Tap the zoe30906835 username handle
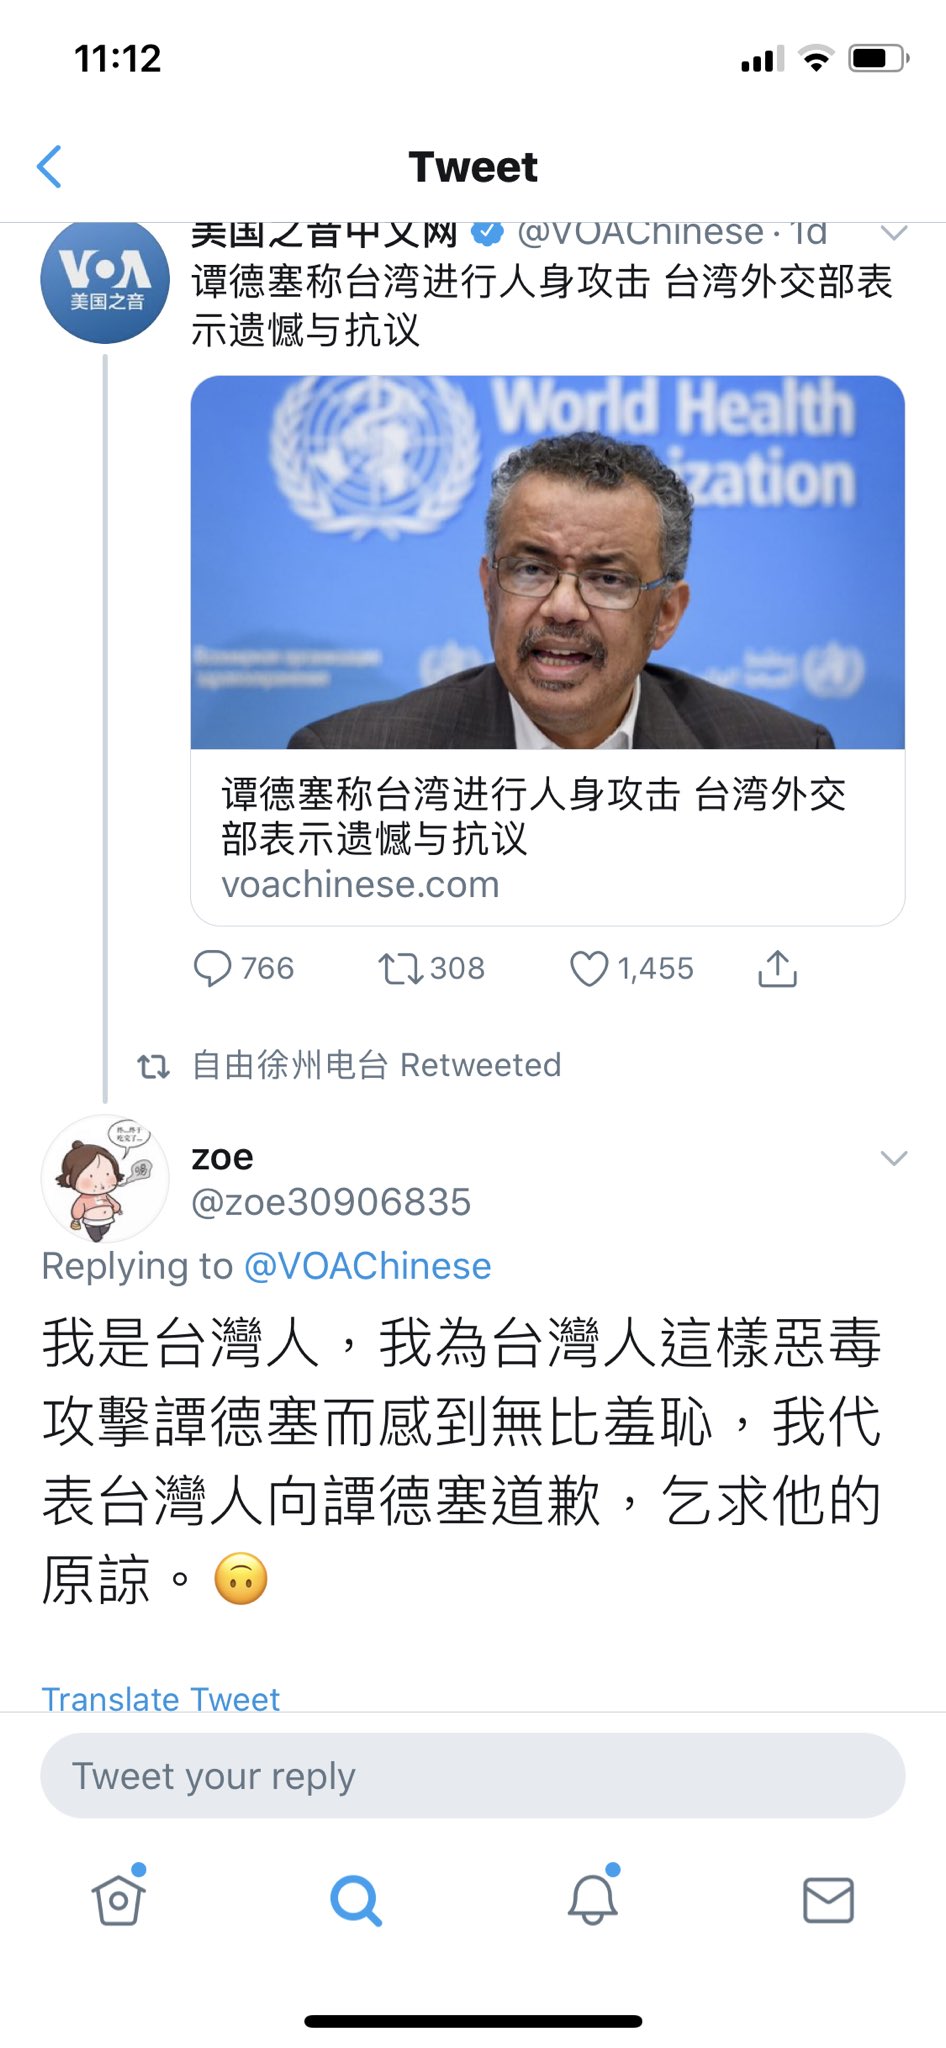Viewport: 946px width, 2048px height. (x=331, y=1202)
